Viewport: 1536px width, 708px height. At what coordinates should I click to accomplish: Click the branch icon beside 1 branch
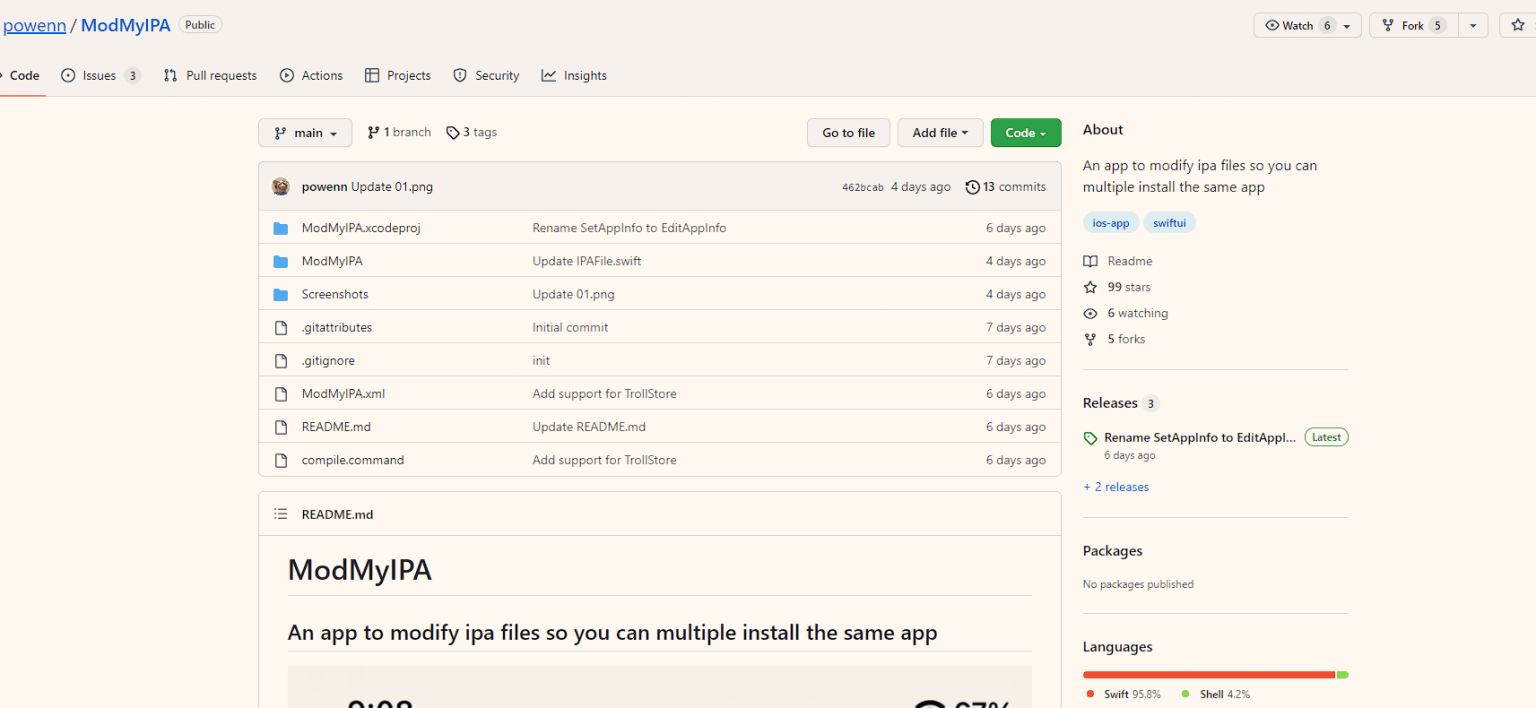click(x=373, y=133)
